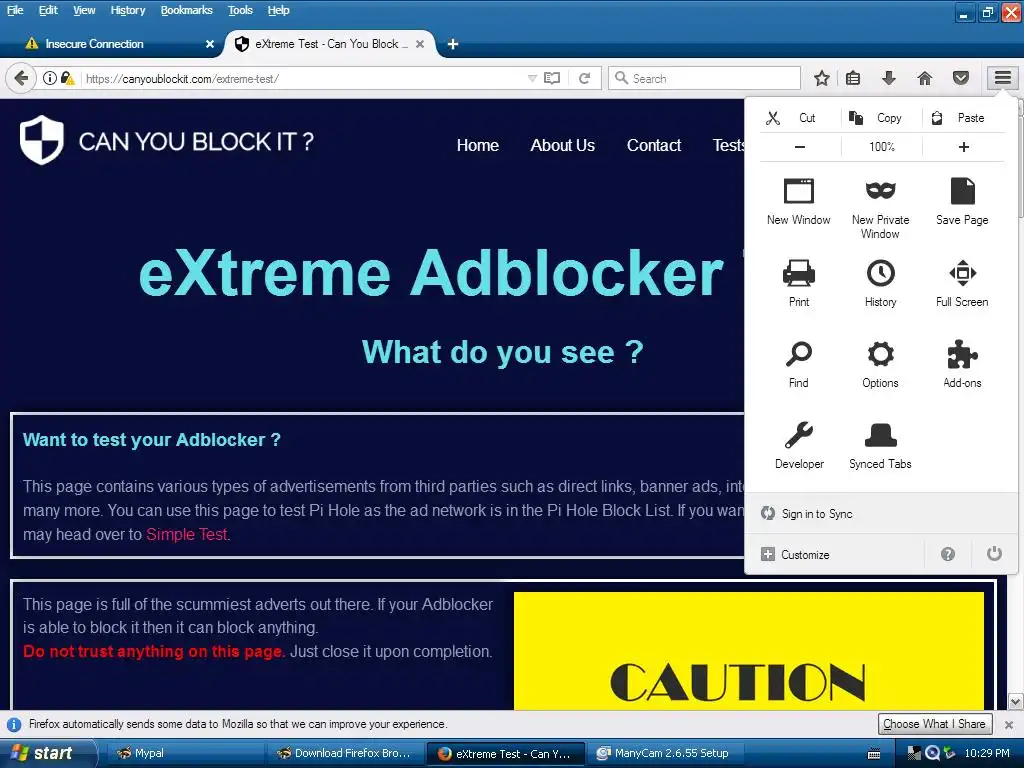Choose Save Page in the menu panel
The width and height of the screenshot is (1024, 768).
[962, 201]
